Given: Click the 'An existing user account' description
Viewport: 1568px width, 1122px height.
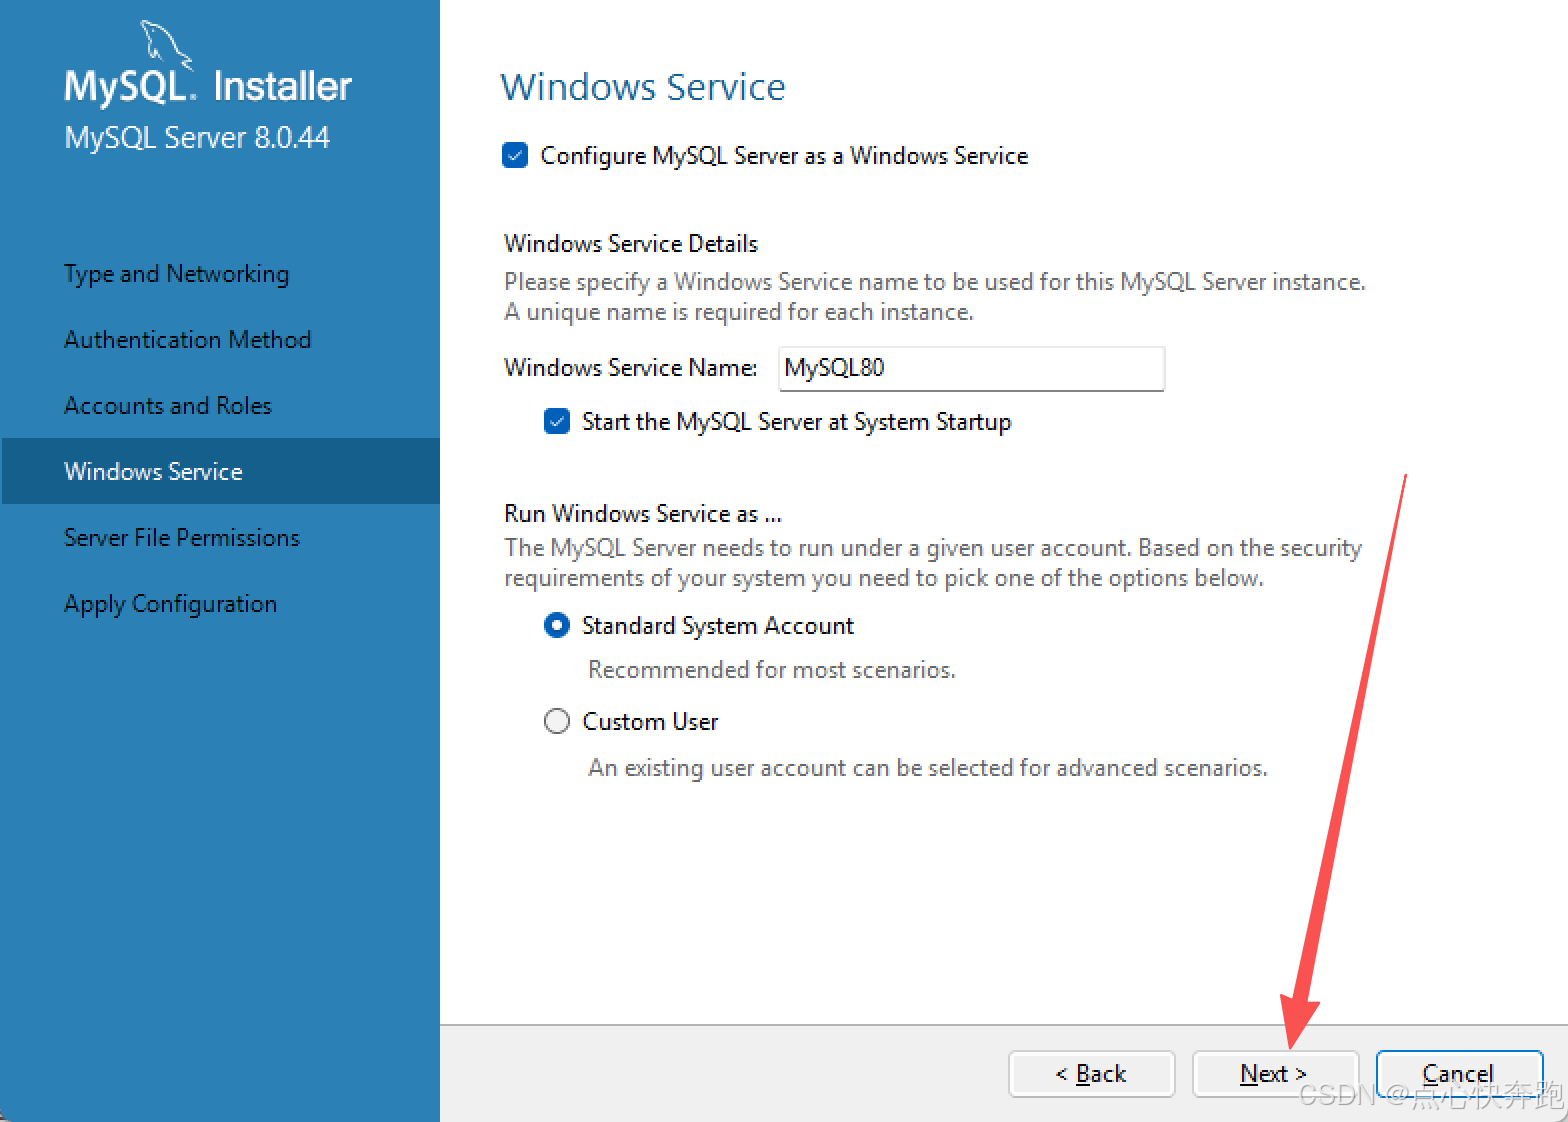Looking at the screenshot, I should click(x=928, y=768).
